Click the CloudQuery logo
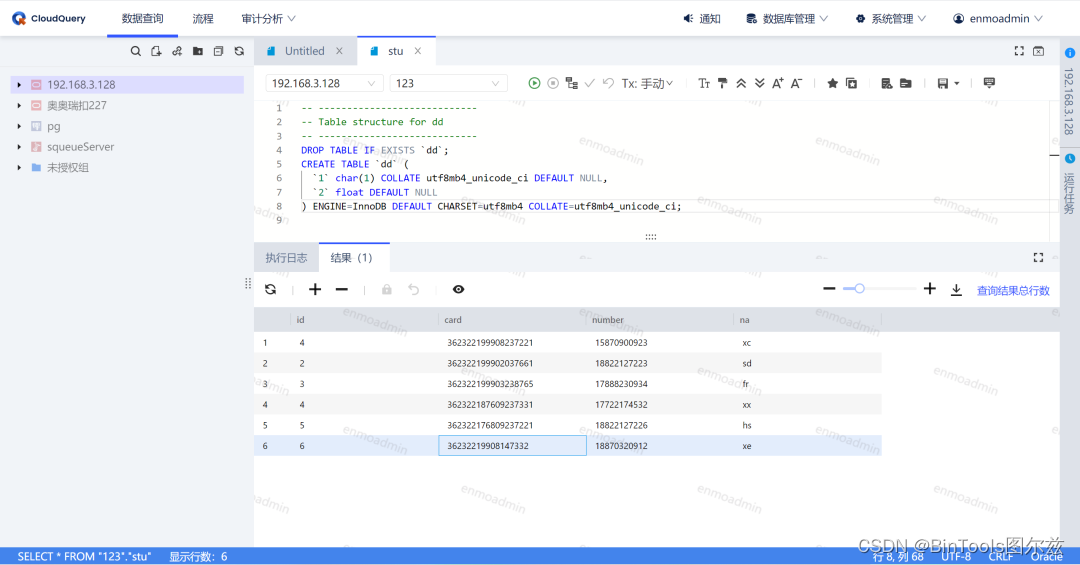Screen dimensions: 1080x565 [49, 19]
